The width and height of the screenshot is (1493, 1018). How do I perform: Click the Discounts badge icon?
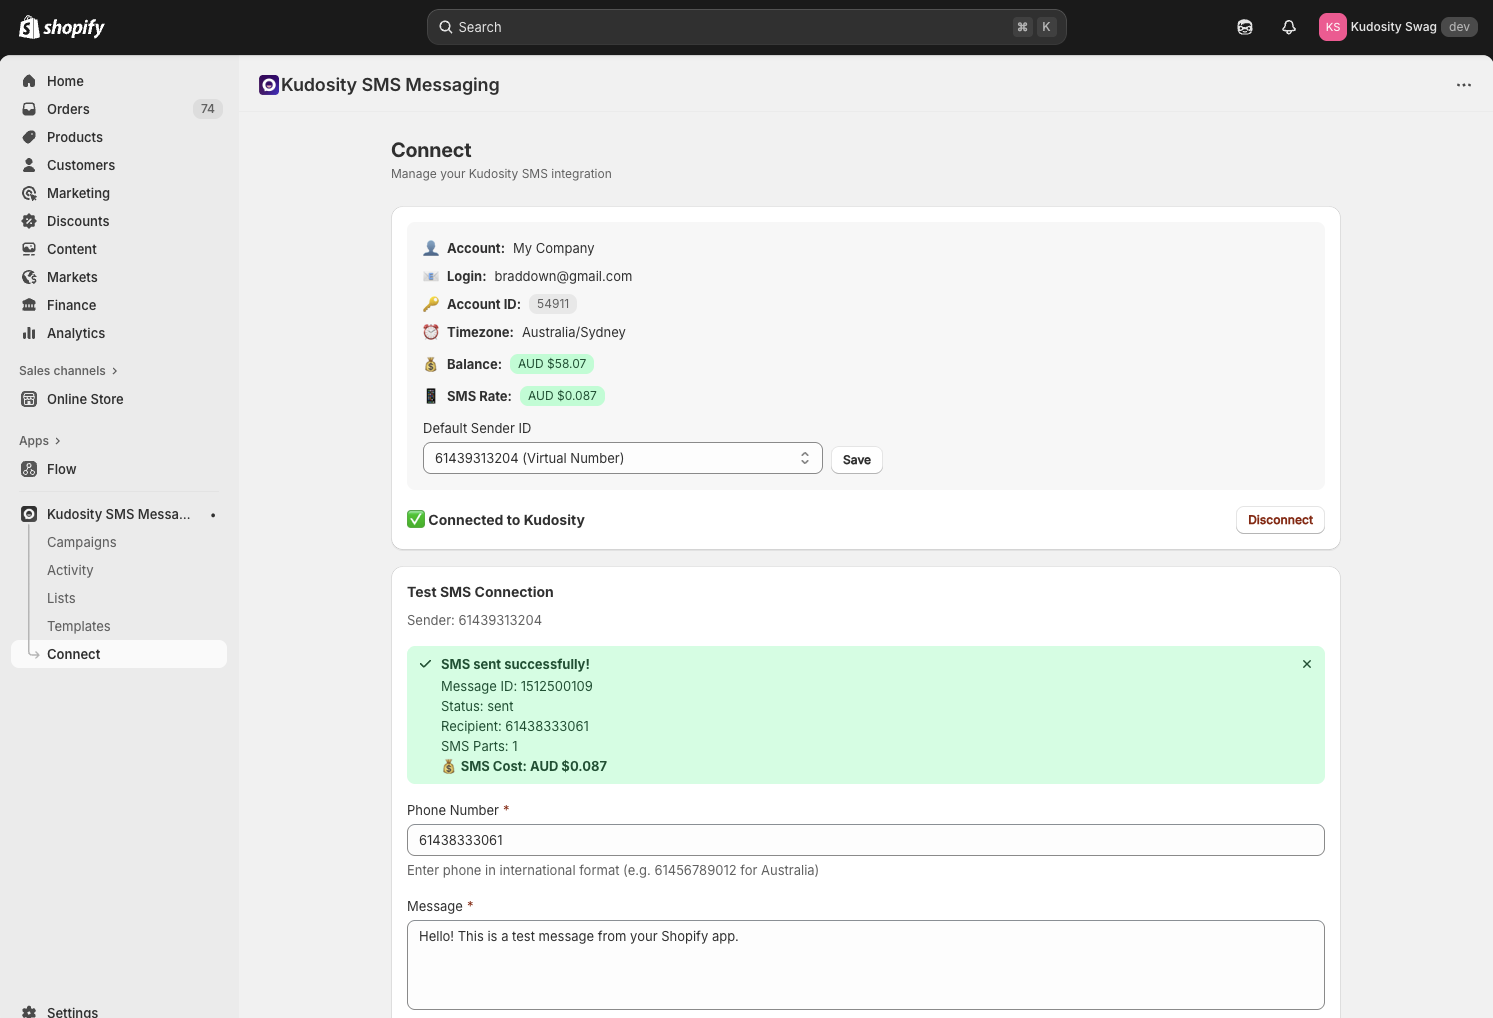29,221
